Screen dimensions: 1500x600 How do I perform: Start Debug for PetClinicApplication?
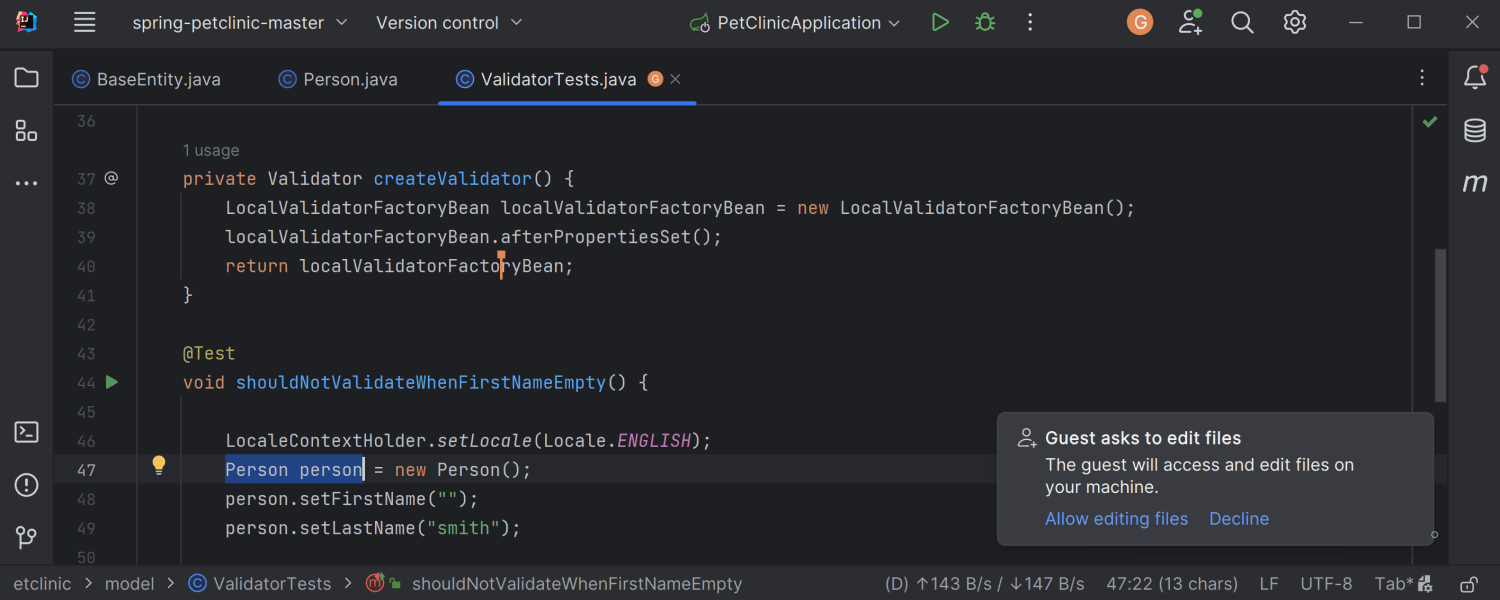tap(984, 22)
